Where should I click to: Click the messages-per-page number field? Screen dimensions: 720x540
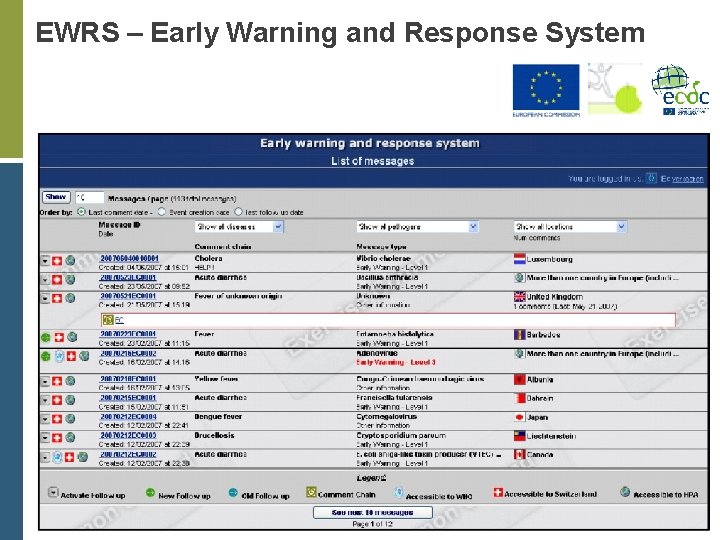[x=90, y=197]
